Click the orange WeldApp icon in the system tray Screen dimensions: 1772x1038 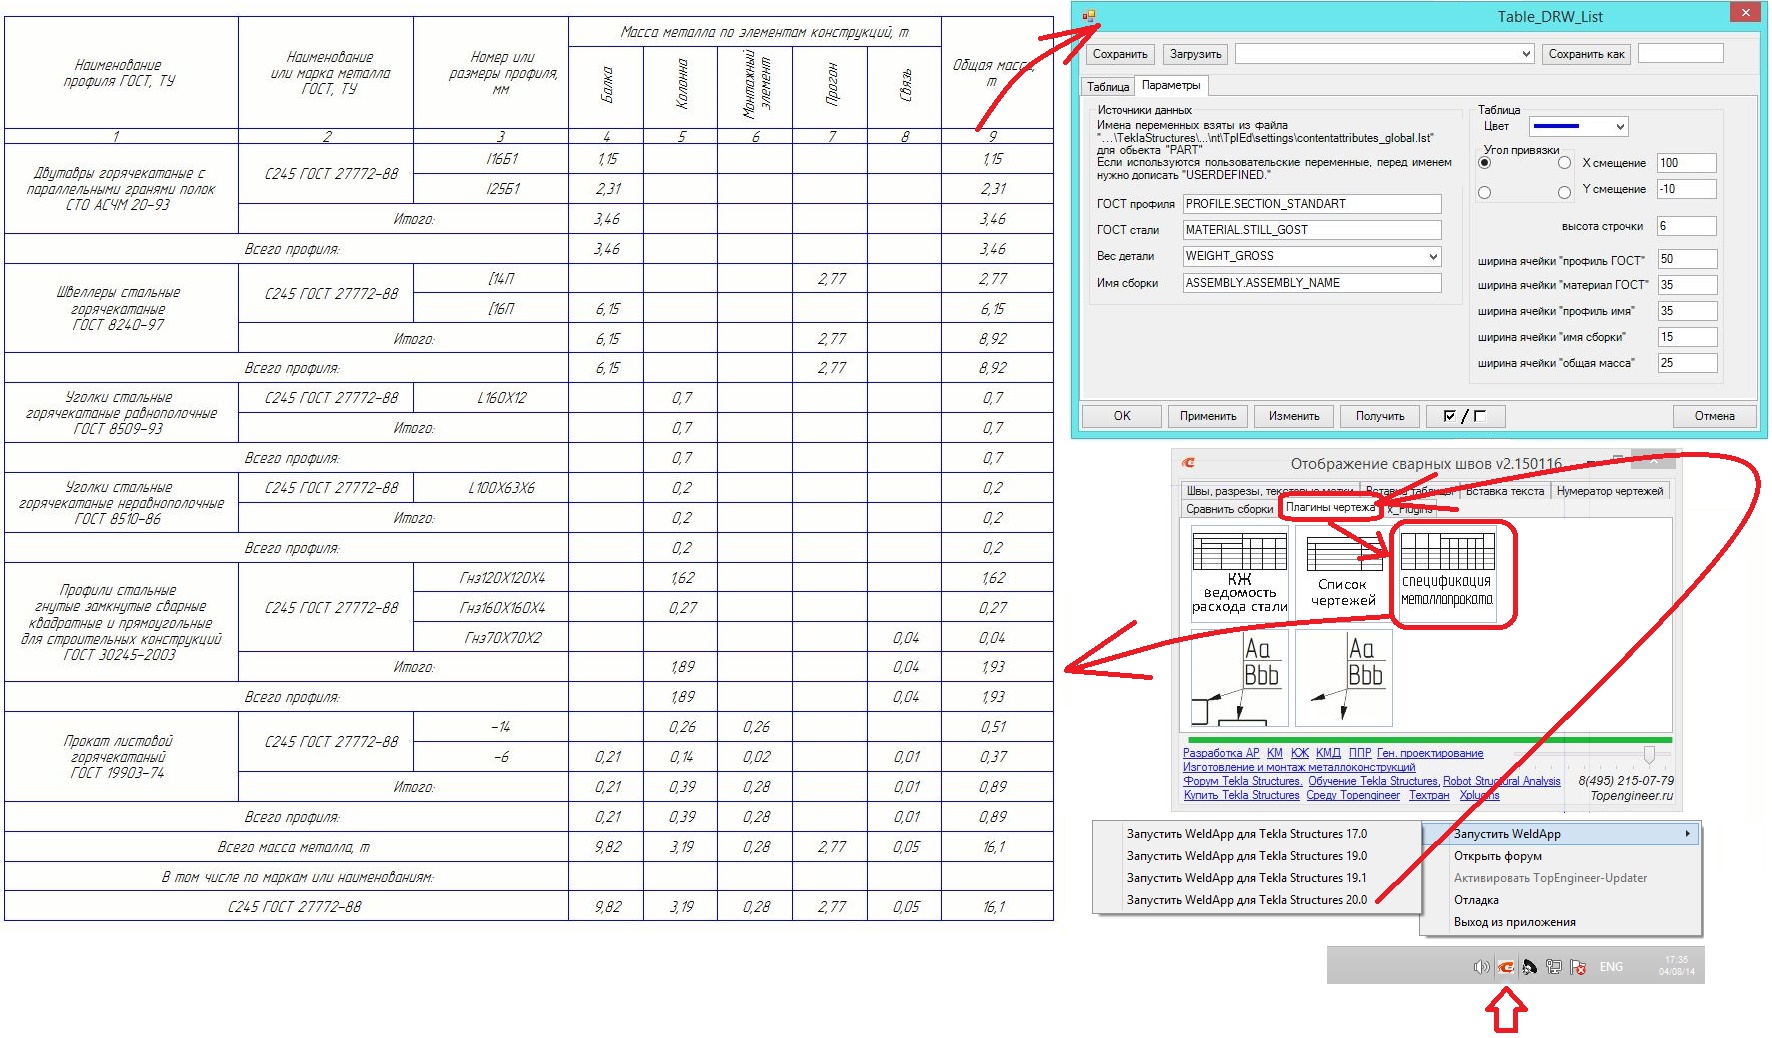click(1505, 967)
